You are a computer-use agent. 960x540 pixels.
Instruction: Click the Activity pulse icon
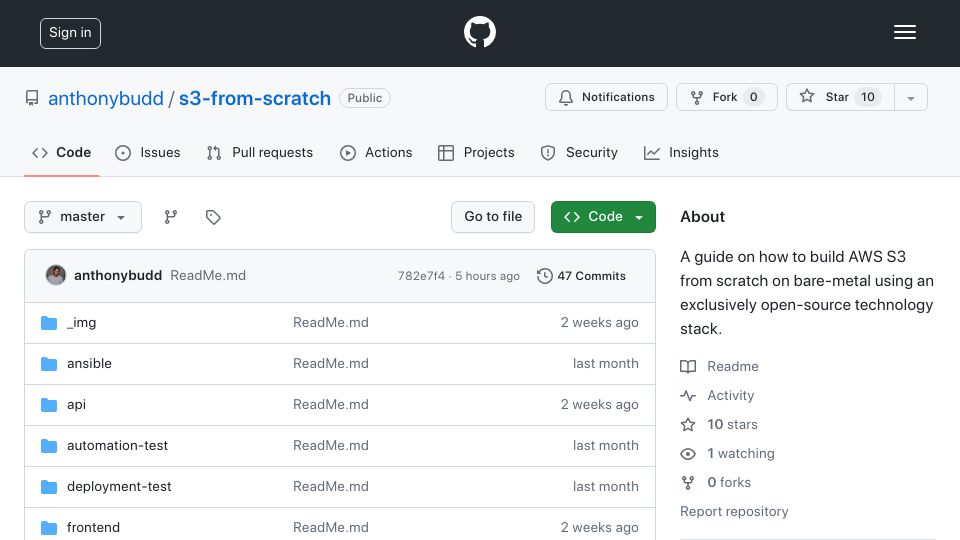(688, 396)
